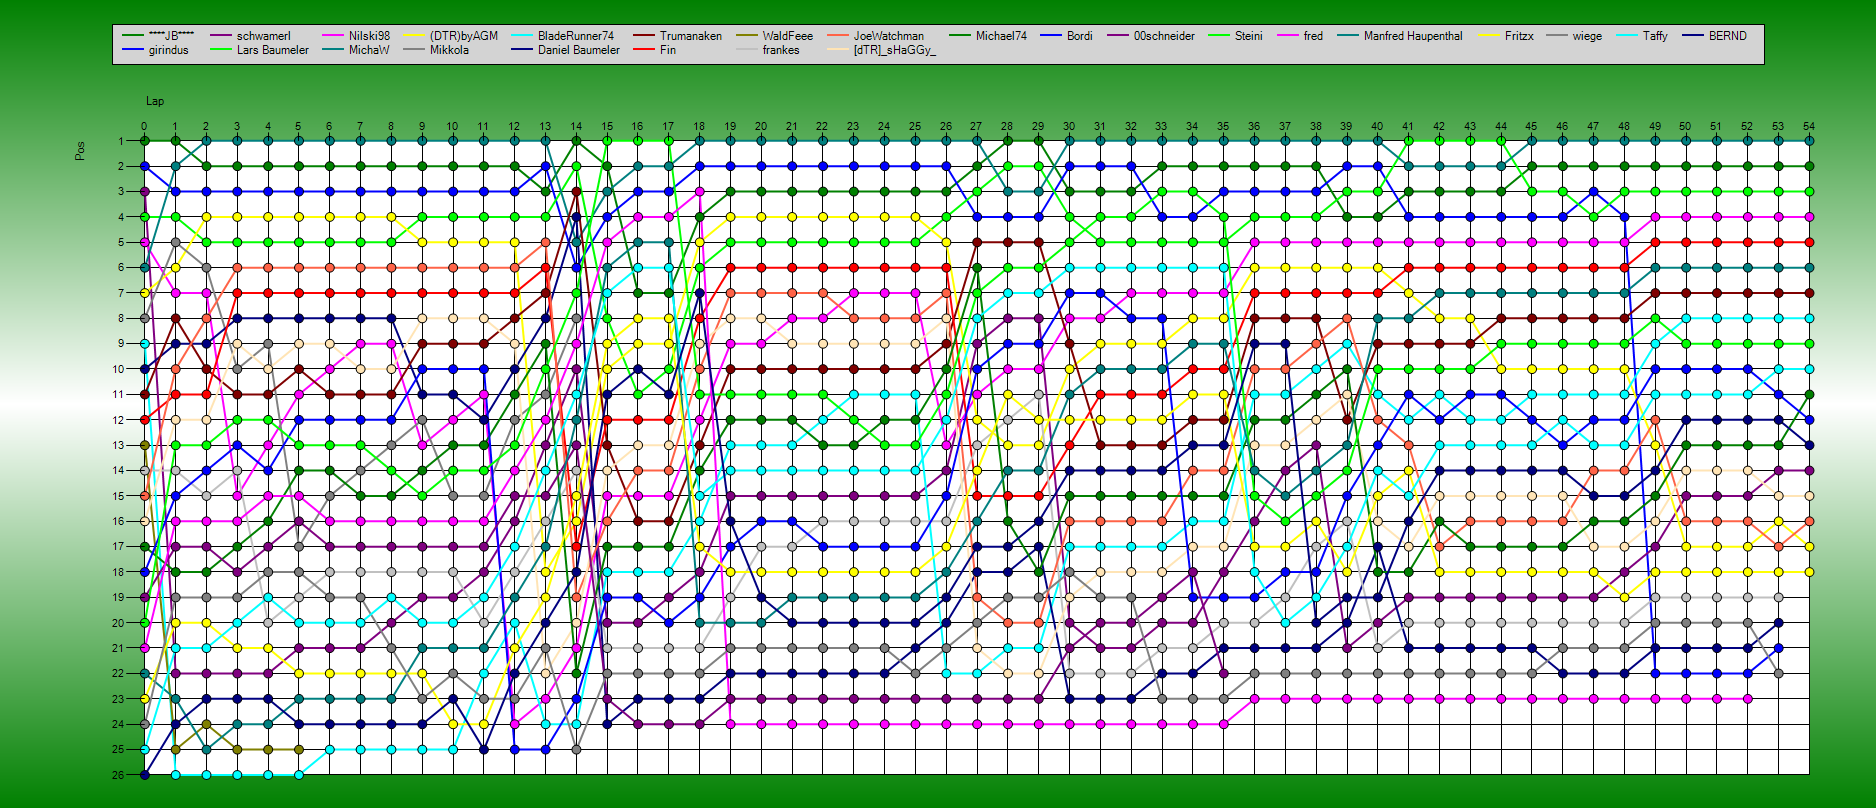The height and width of the screenshot is (808, 1876).
Task: Click schwamerl in the legend
Action: pos(263,36)
